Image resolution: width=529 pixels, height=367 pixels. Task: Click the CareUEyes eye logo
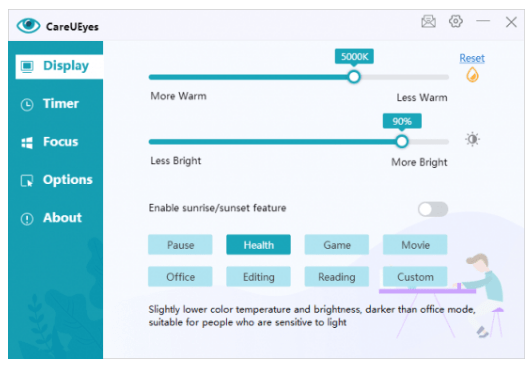28,25
